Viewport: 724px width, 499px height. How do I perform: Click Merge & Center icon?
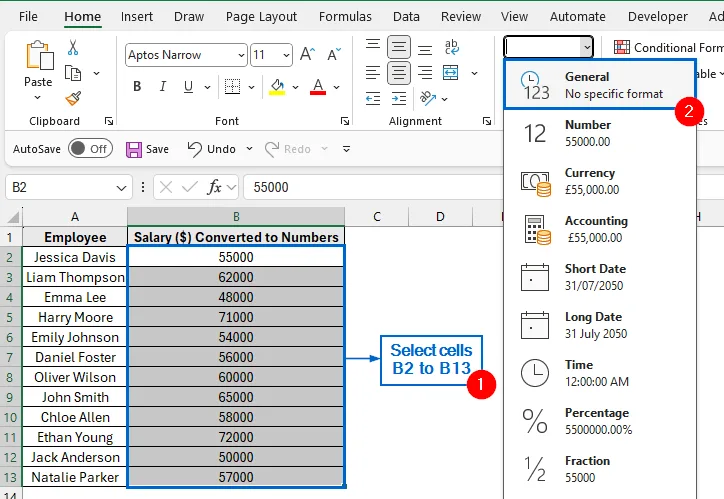point(451,72)
